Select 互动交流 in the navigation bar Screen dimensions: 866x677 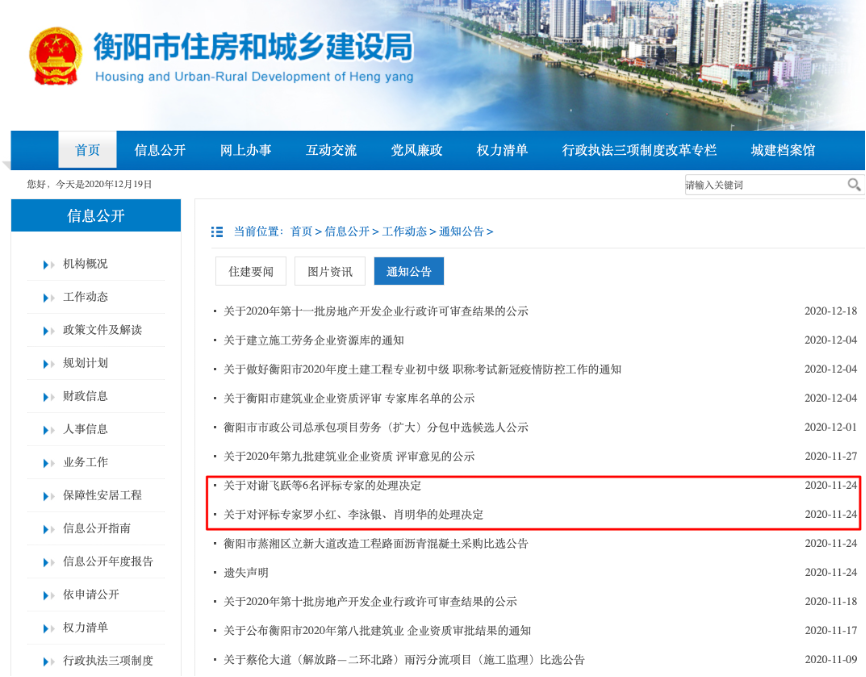coord(331,150)
